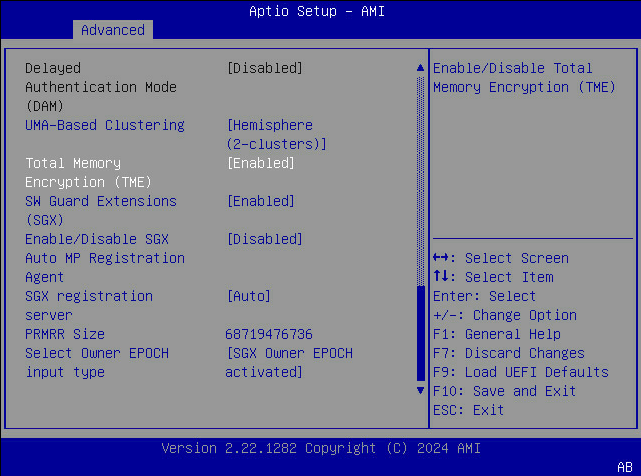Select the UMA-Based Clustering menu item

[x=105, y=125]
